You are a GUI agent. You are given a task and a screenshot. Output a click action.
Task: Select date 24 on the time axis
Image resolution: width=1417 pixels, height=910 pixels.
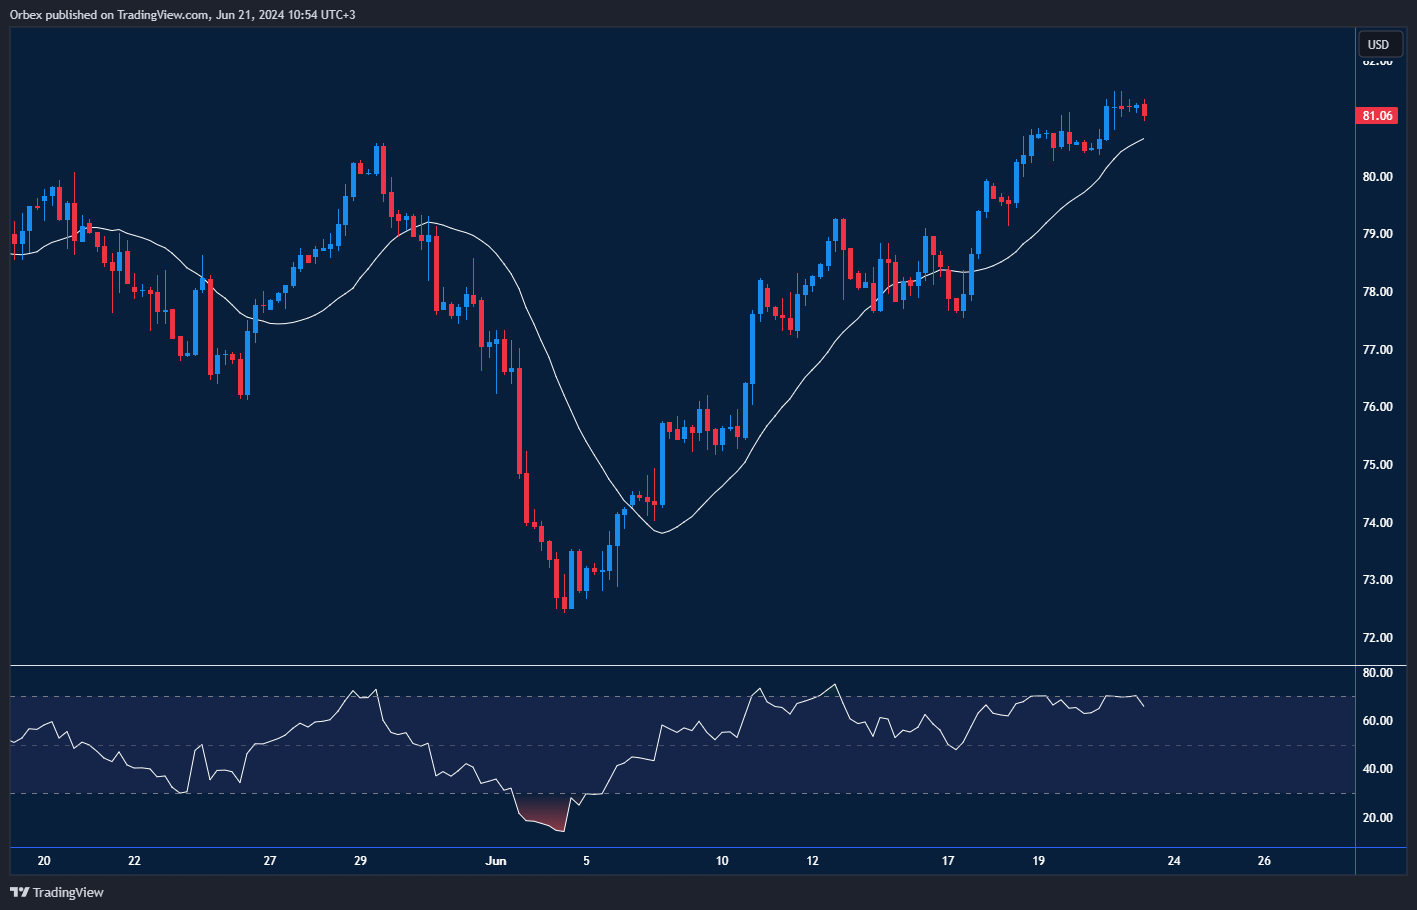coord(1174,861)
